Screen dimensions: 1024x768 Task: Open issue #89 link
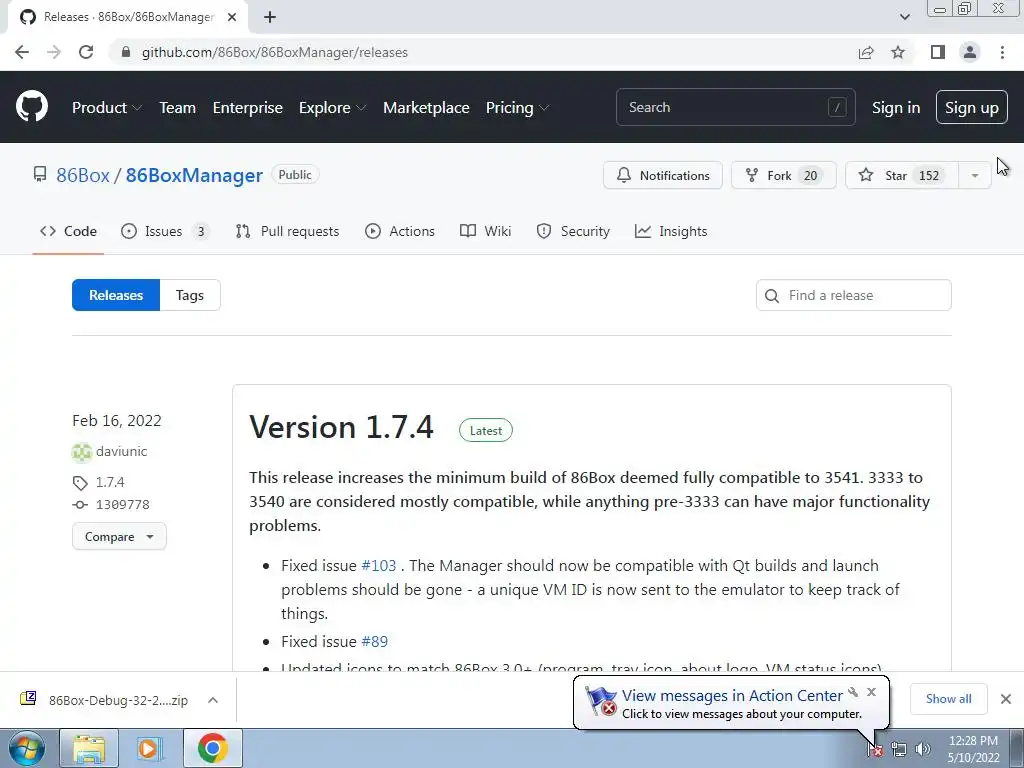[x=375, y=642]
